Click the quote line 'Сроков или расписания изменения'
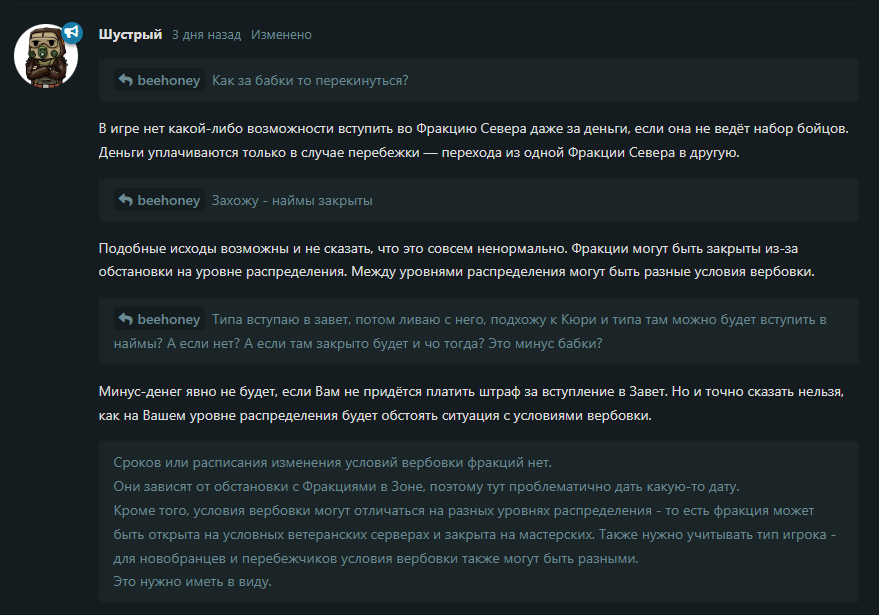879x615 pixels. coord(333,463)
